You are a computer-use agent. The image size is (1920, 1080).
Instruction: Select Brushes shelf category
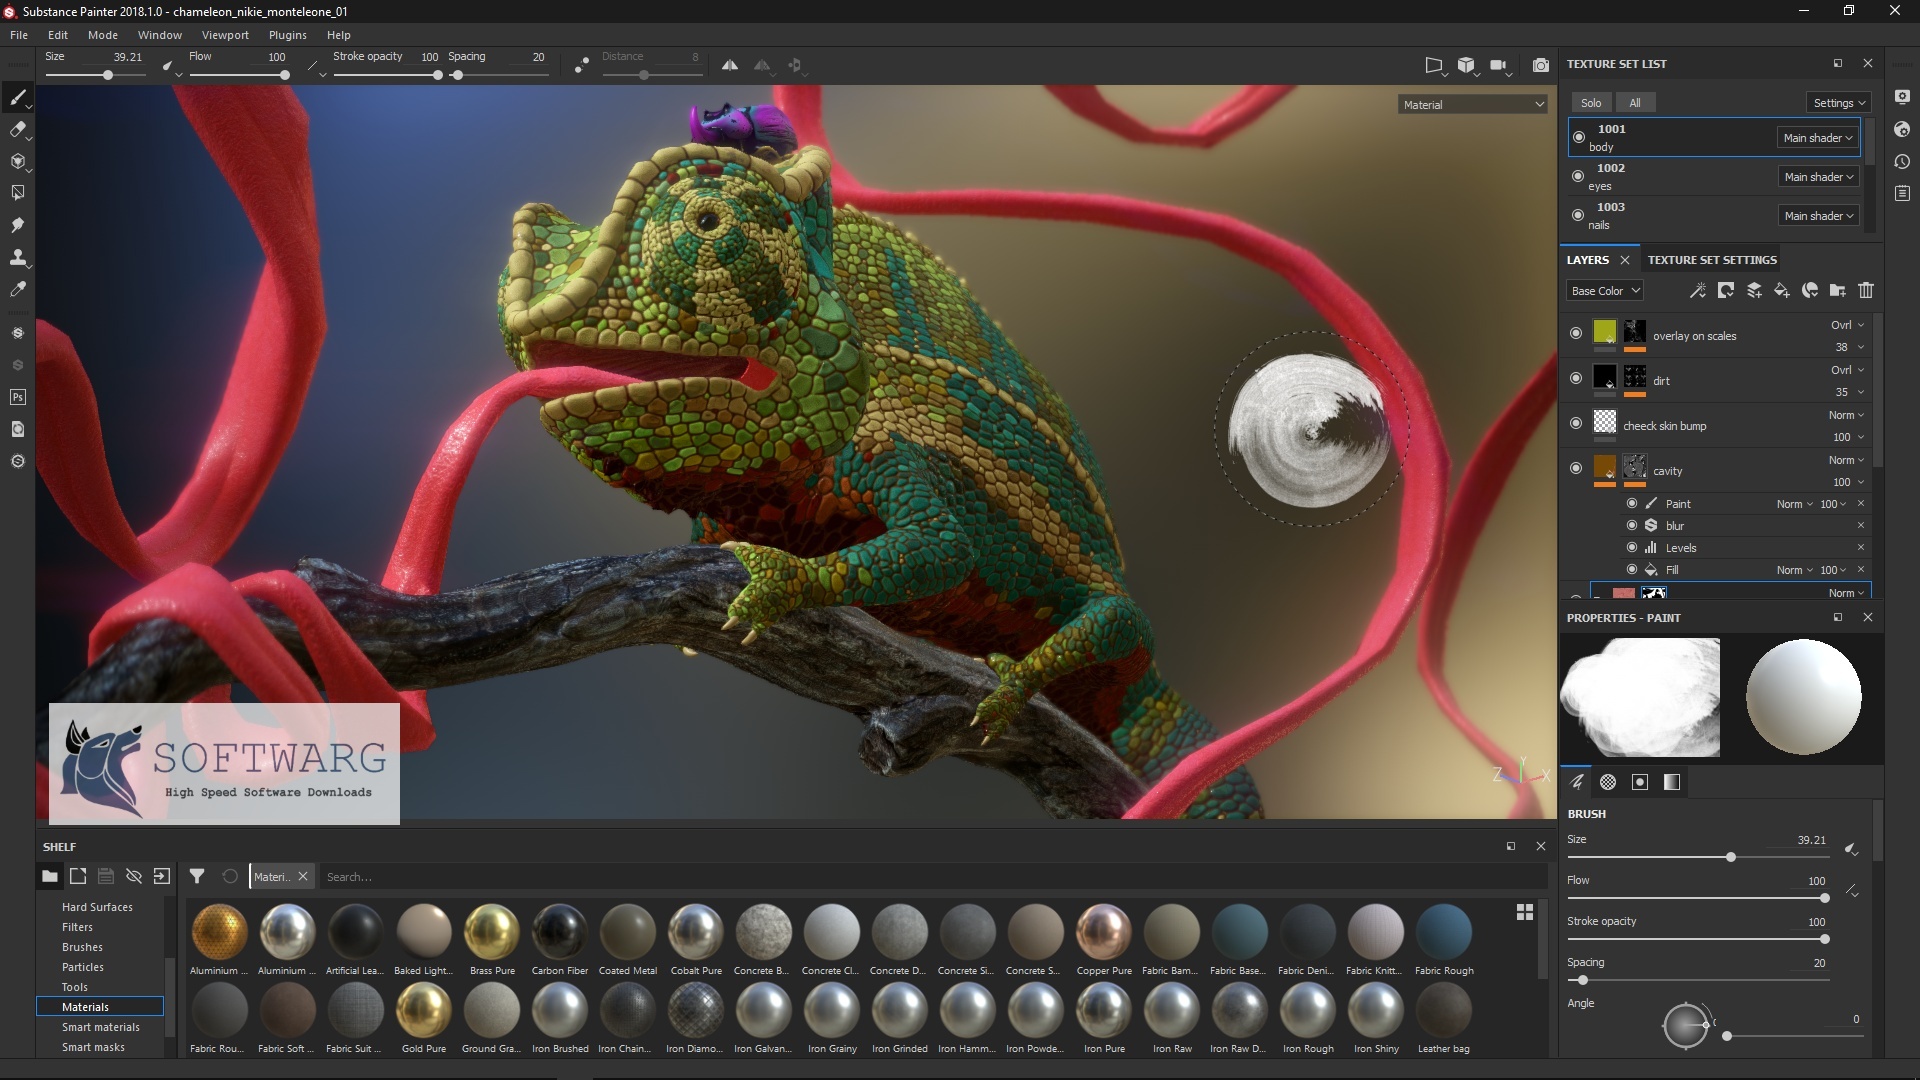click(x=82, y=947)
